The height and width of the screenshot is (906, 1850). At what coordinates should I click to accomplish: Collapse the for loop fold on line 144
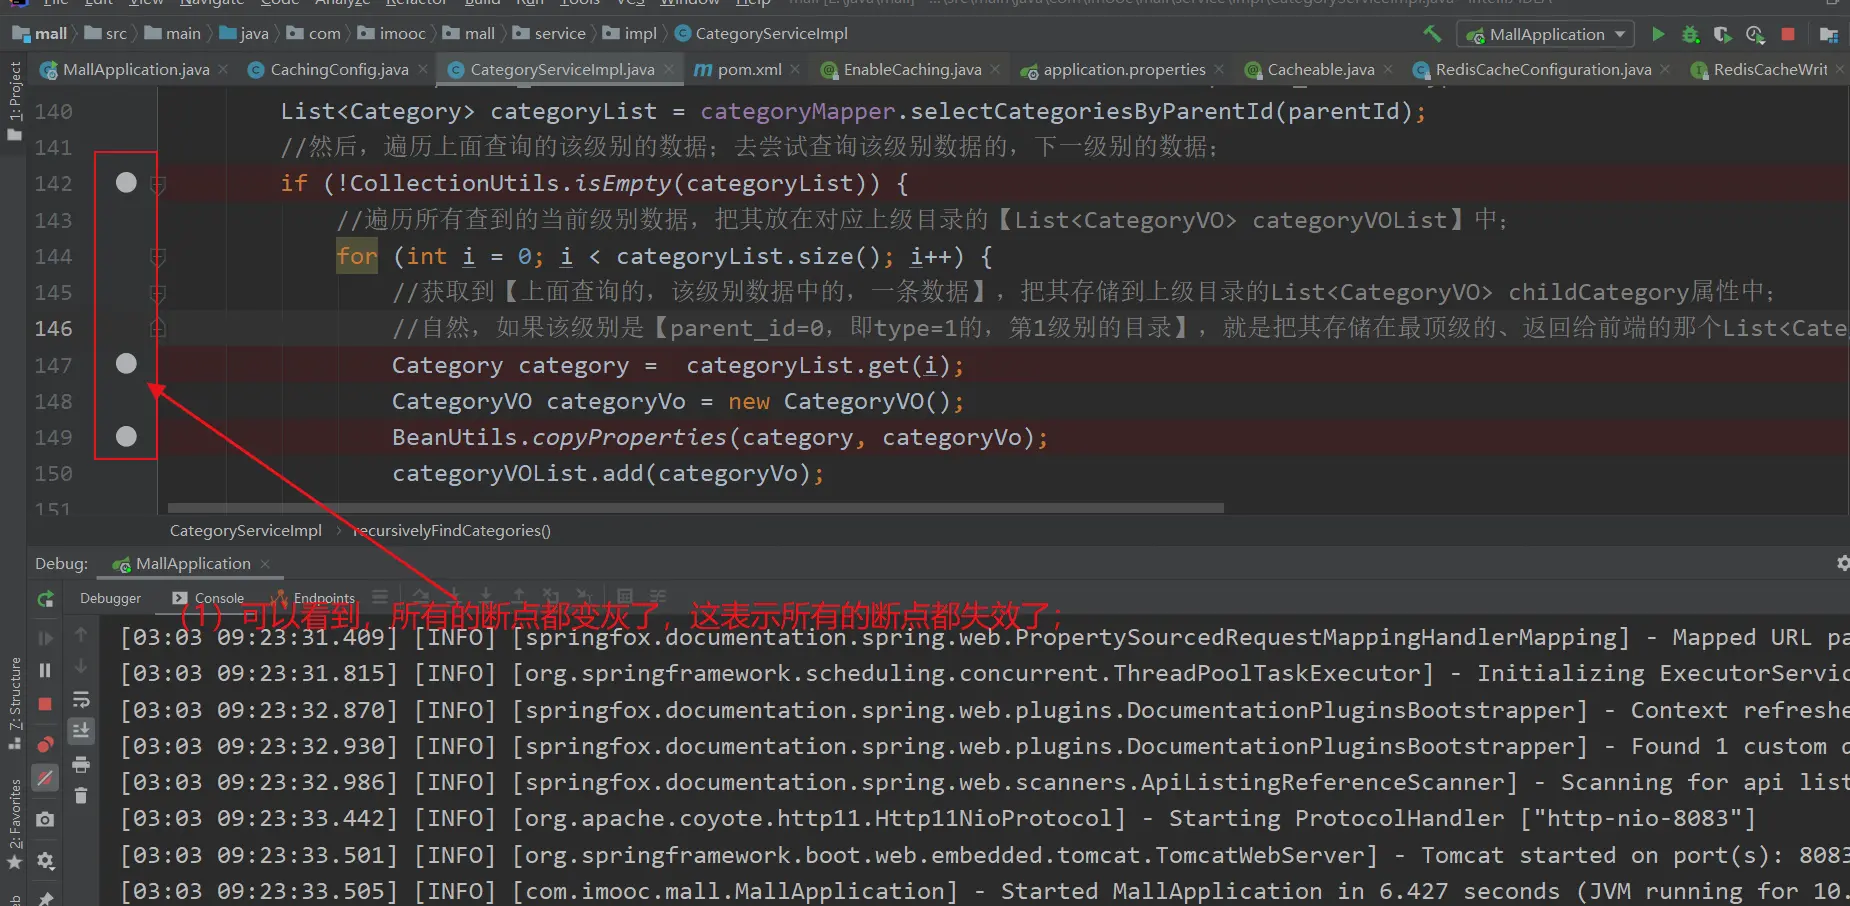pos(158,257)
